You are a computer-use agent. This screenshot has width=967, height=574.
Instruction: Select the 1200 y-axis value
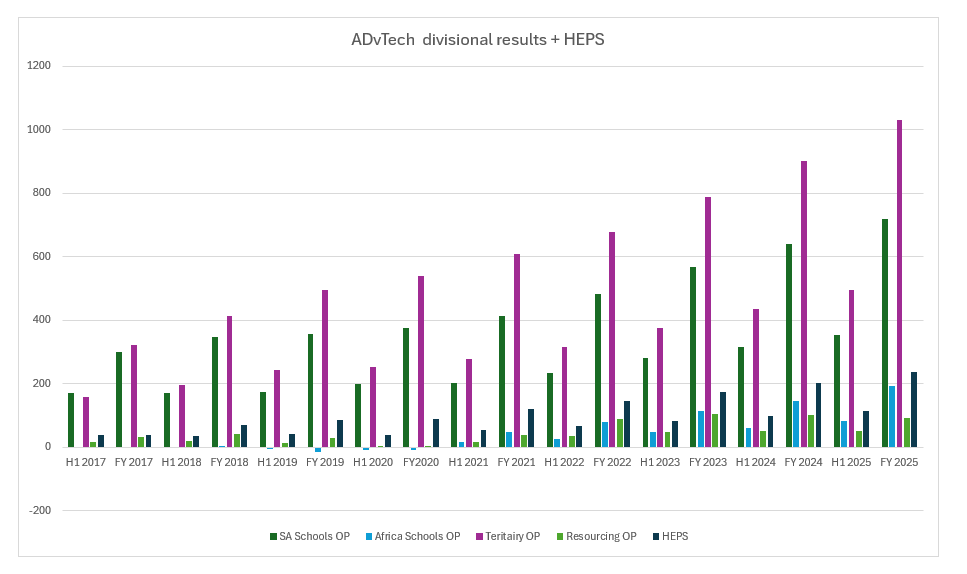(x=39, y=65)
